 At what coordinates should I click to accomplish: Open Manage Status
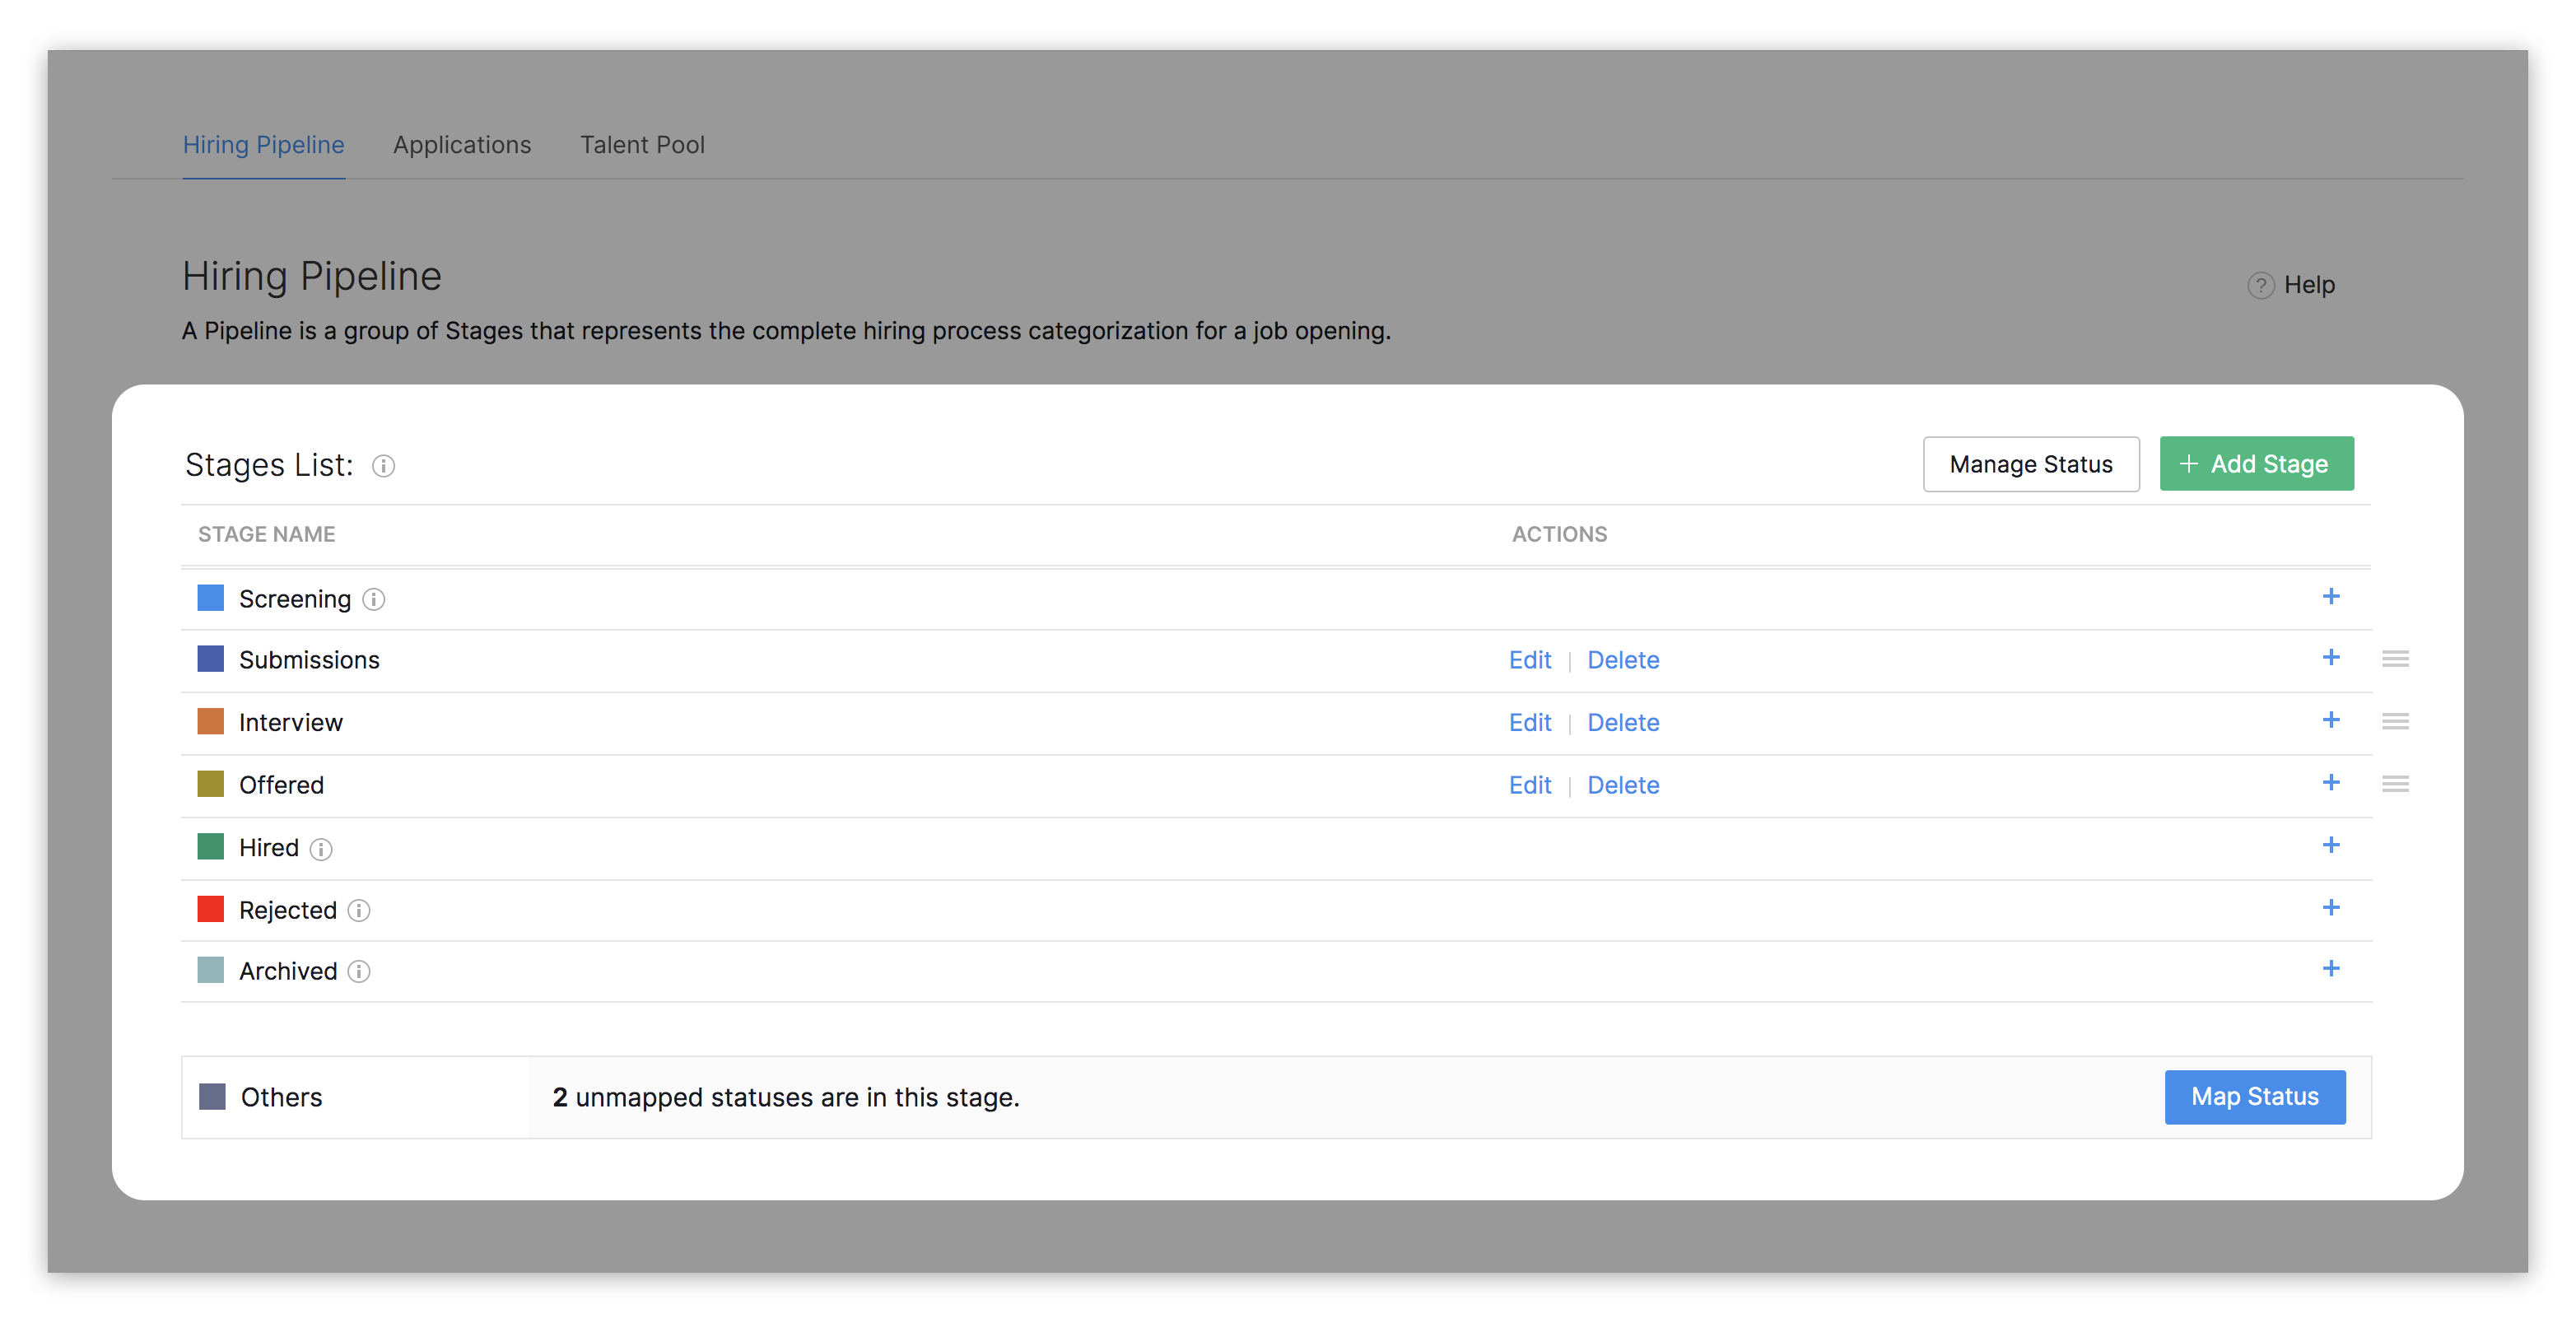coord(2030,464)
